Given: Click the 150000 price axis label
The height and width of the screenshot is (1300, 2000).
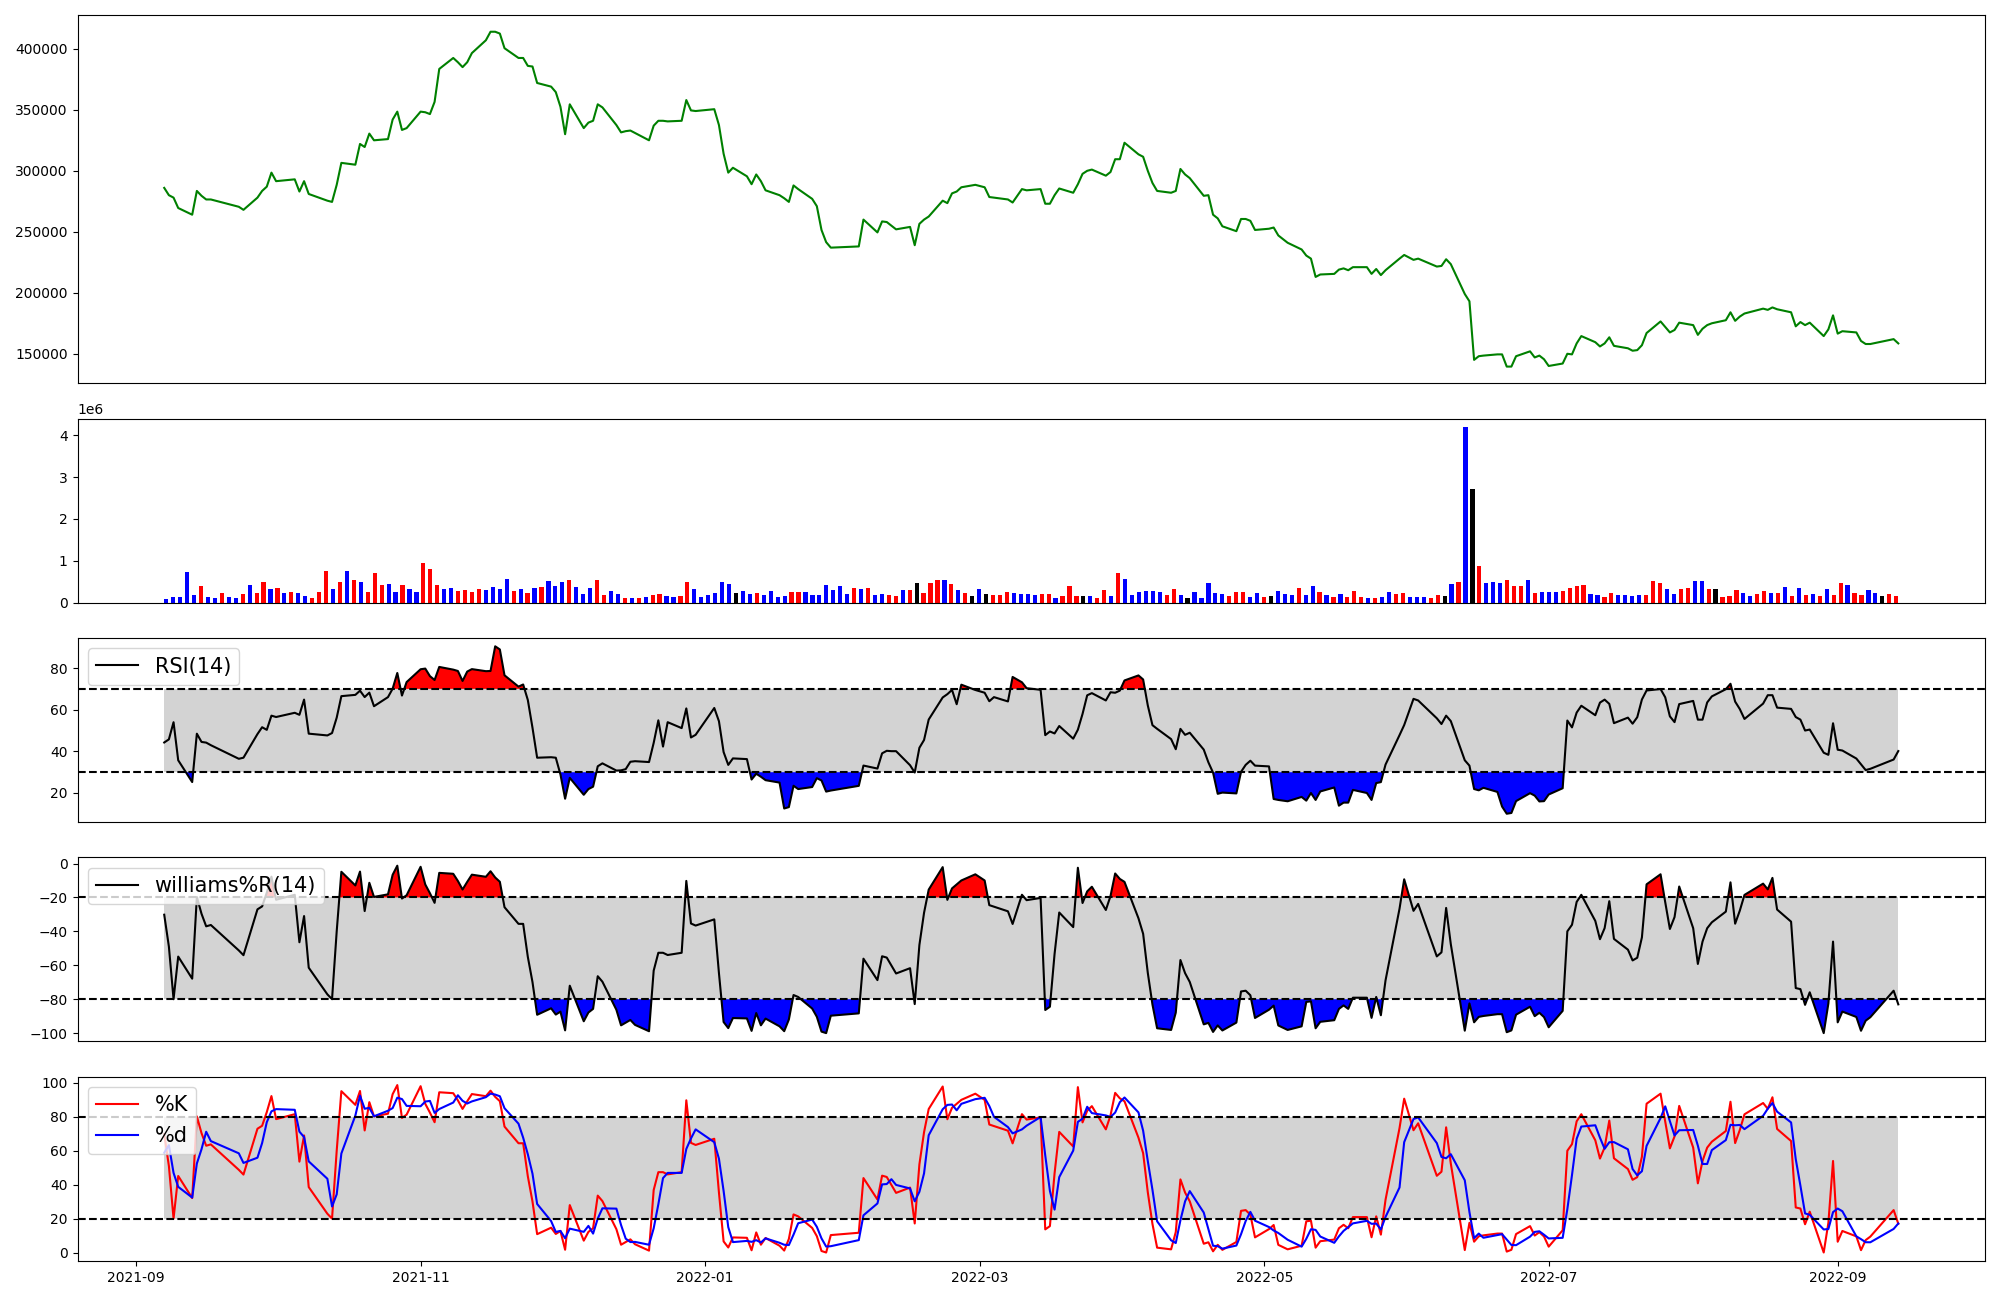Looking at the screenshot, I should pyautogui.click(x=41, y=354).
